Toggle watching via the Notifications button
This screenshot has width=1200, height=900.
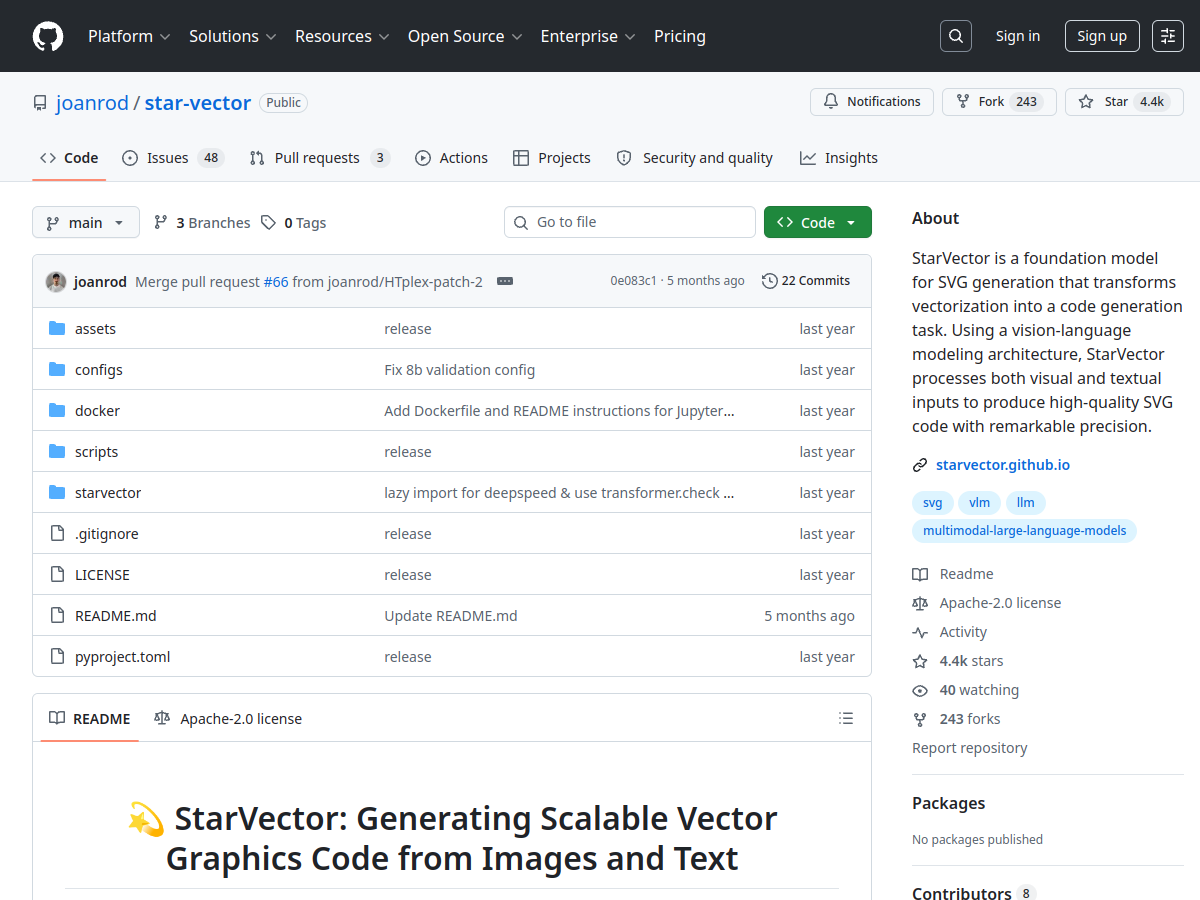tap(871, 101)
